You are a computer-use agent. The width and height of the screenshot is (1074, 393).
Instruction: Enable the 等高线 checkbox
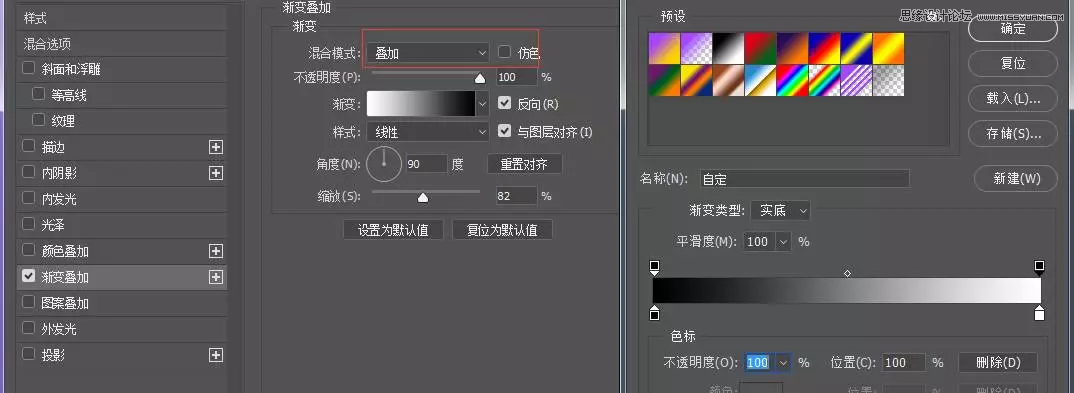pyautogui.click(x=38, y=94)
